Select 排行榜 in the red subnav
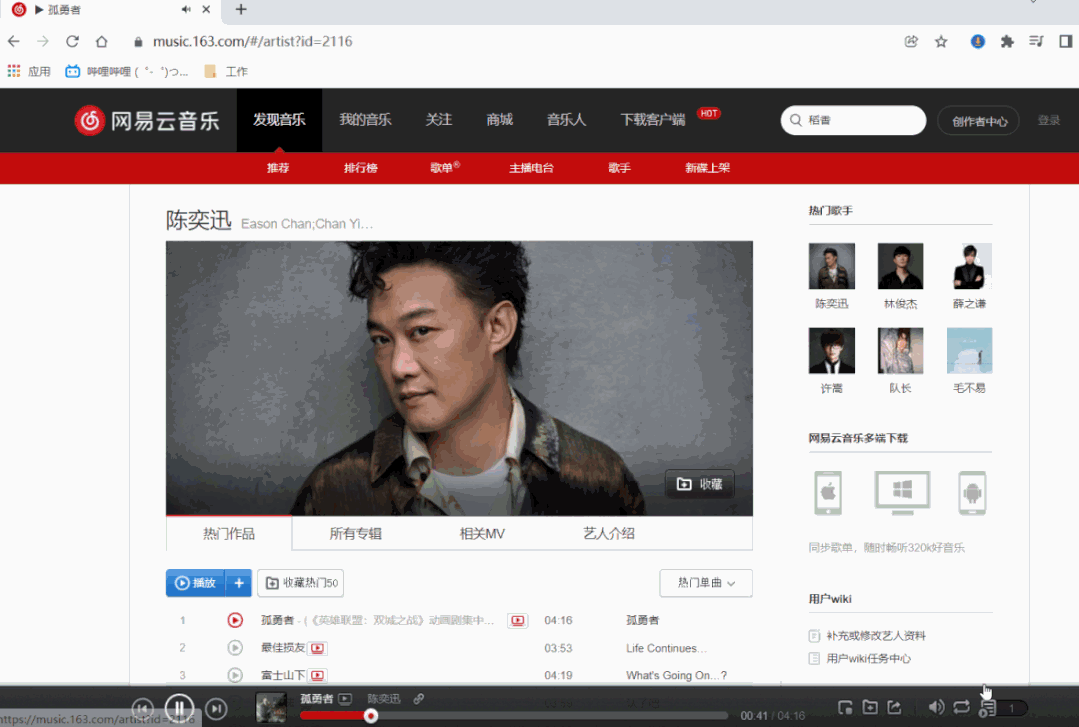Screen dimensions: 1079x727 click(361, 168)
